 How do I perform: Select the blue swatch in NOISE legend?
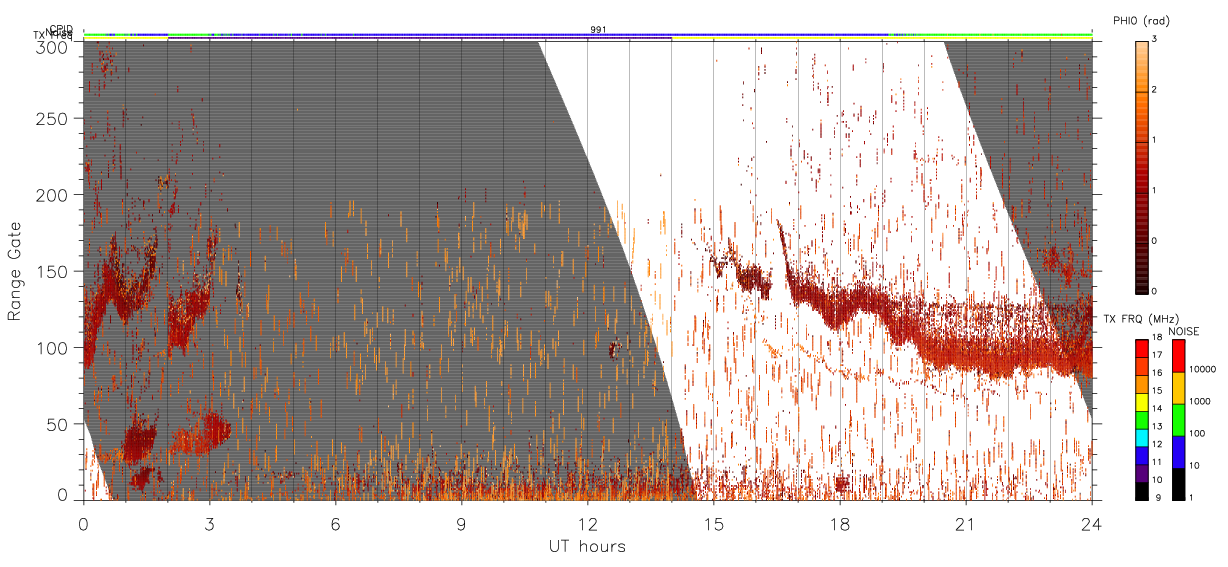pos(1179,452)
